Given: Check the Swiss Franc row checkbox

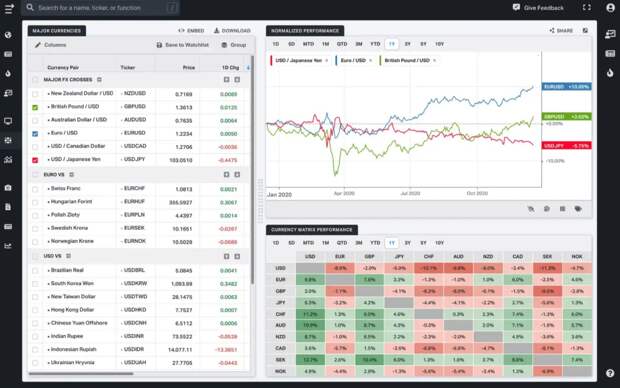Looking at the screenshot, I should [35, 189].
